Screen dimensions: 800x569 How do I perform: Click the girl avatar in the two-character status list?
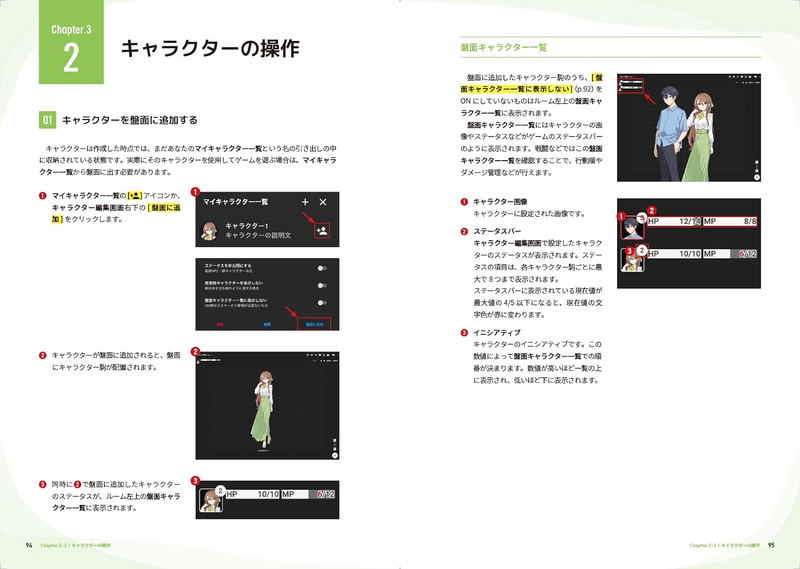633,260
